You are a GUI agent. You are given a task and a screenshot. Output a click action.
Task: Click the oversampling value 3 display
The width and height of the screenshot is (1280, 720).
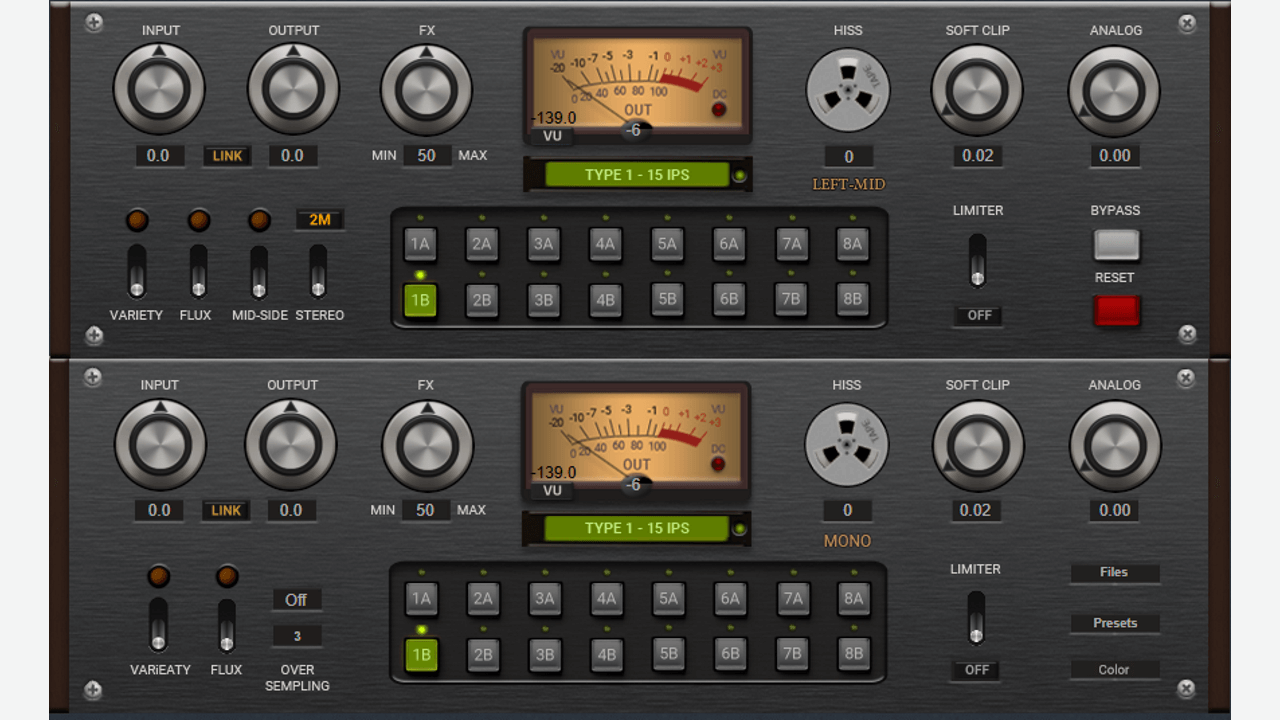tap(297, 636)
